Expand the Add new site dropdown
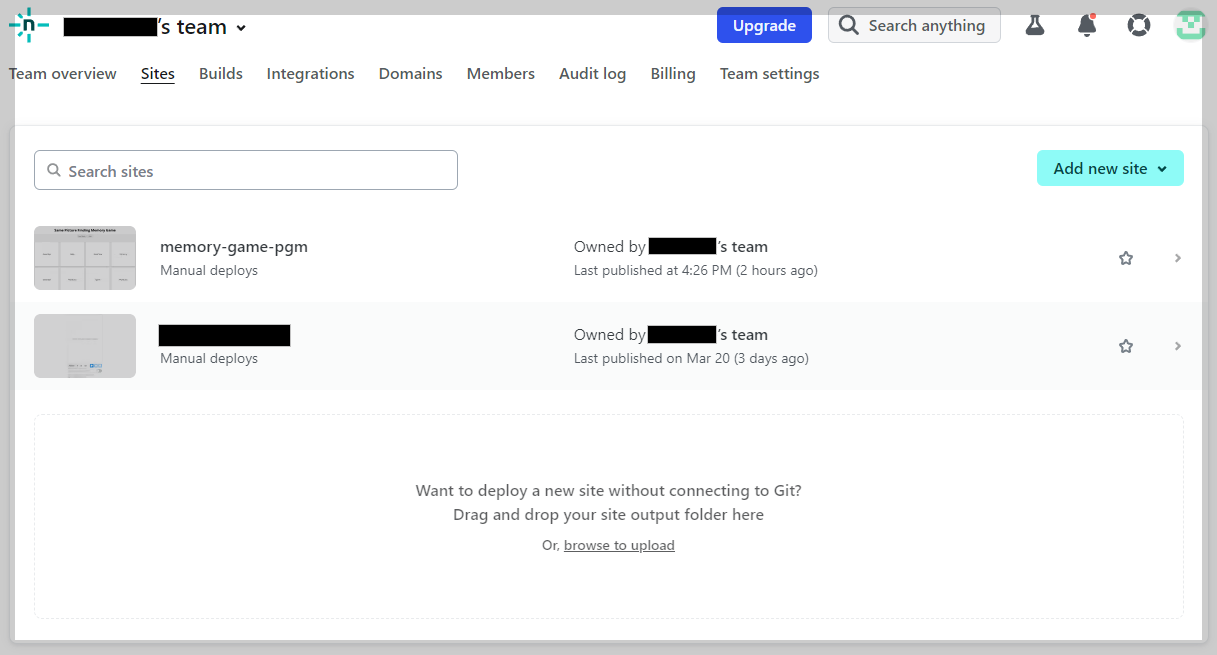1217x655 pixels. tap(1110, 168)
